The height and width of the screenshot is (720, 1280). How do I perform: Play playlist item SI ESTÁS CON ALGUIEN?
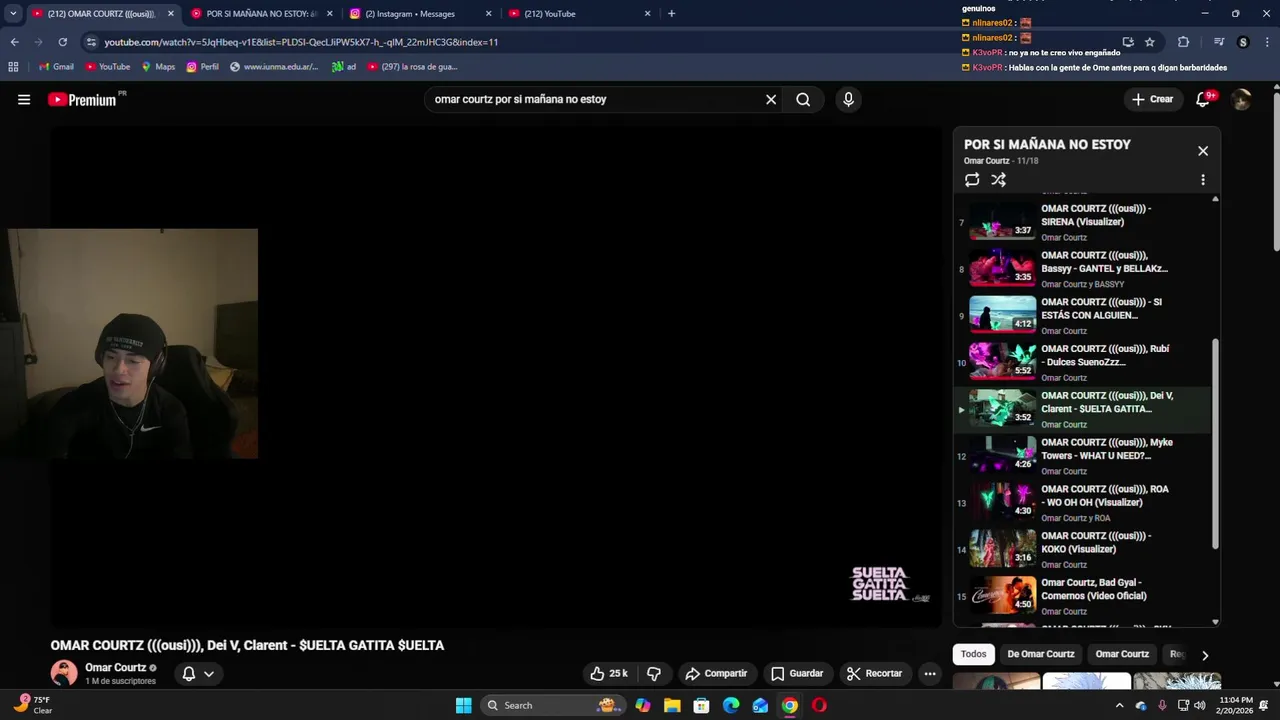[1084, 316]
